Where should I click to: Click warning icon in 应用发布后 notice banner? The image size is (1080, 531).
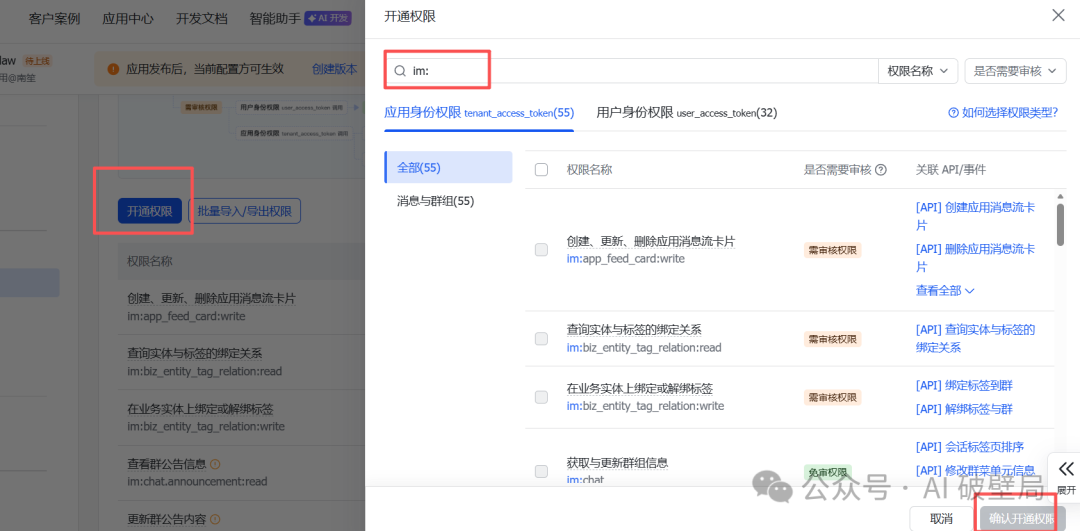[x=113, y=70]
